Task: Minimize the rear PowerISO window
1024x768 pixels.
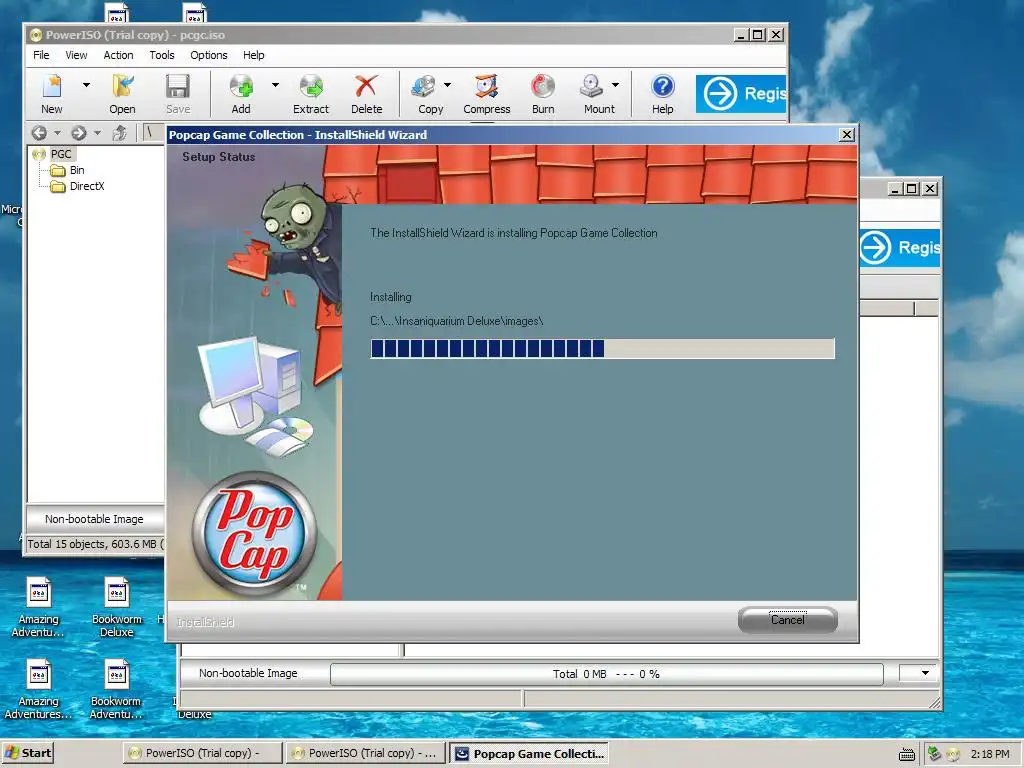Action: pyautogui.click(x=896, y=189)
